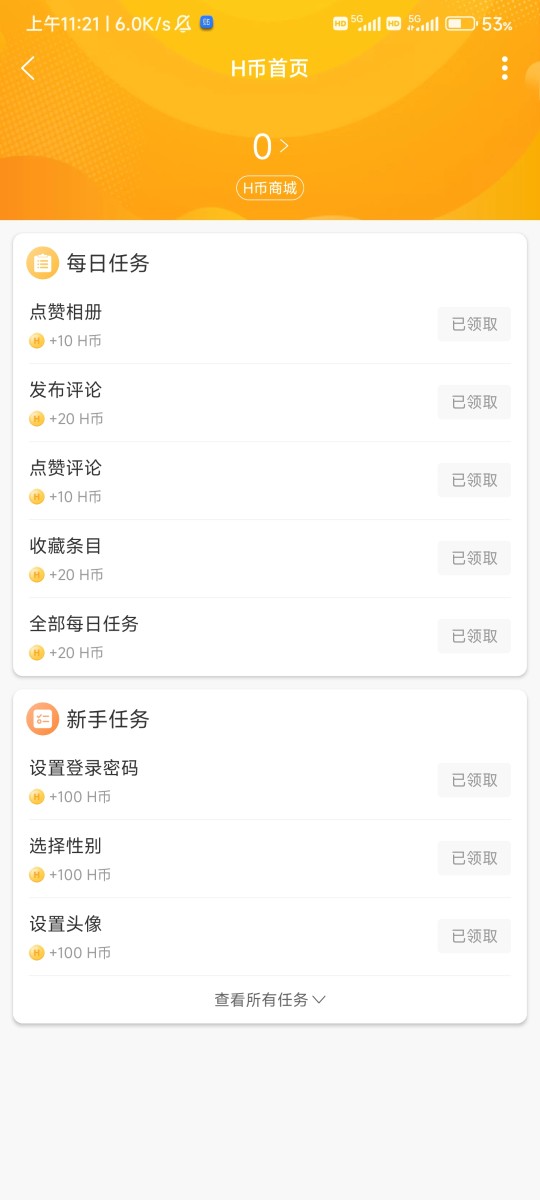
Task: Tap the 每日任务 clipboard icon
Action: (x=42, y=263)
